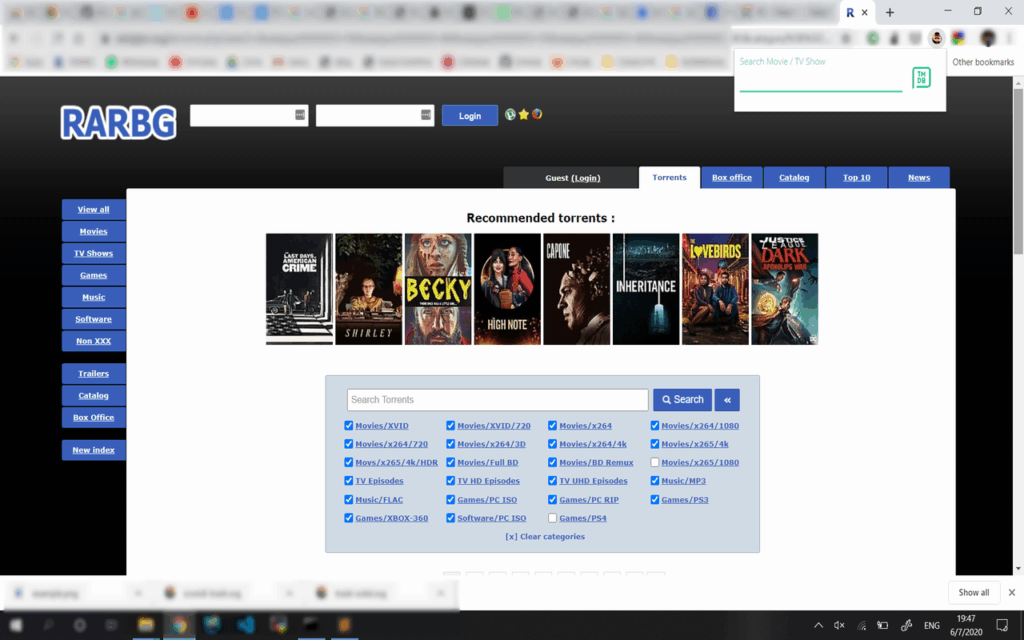Open the News tab

[919, 178]
